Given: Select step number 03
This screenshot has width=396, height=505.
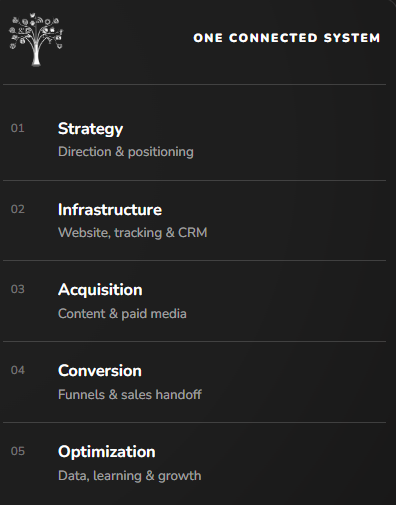Looking at the screenshot, I should click(x=18, y=289).
